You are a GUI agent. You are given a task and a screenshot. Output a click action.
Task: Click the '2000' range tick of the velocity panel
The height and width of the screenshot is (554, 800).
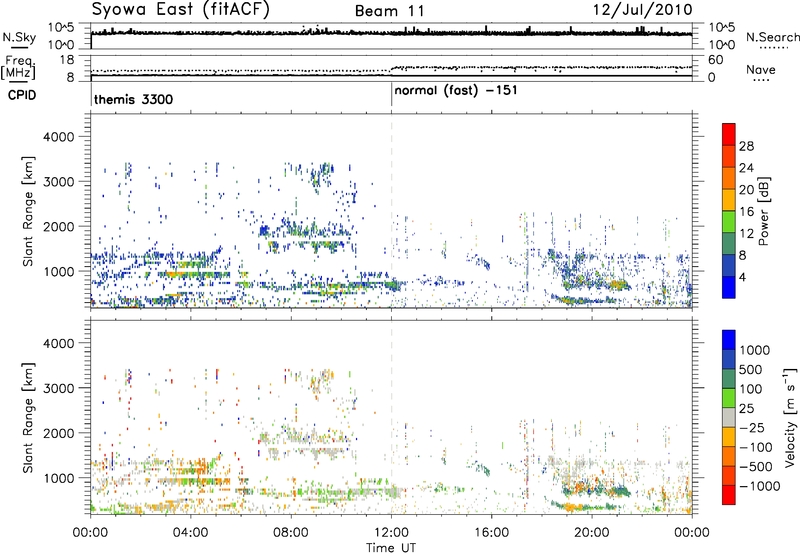(x=58, y=433)
